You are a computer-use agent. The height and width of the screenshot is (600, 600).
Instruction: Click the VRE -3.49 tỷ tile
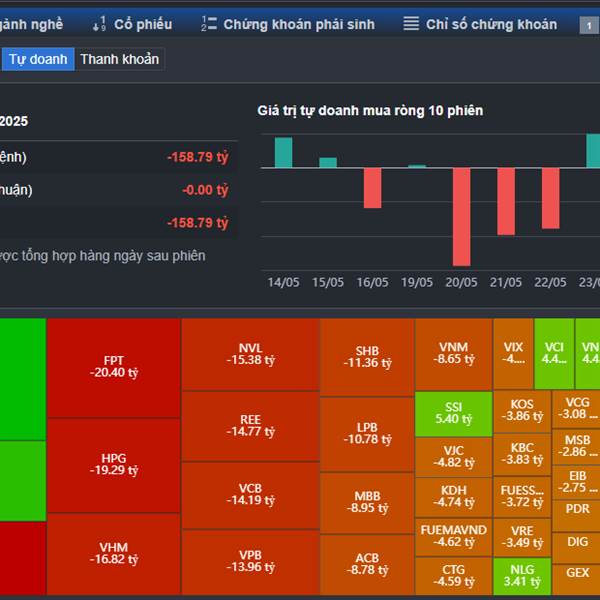[522, 538]
